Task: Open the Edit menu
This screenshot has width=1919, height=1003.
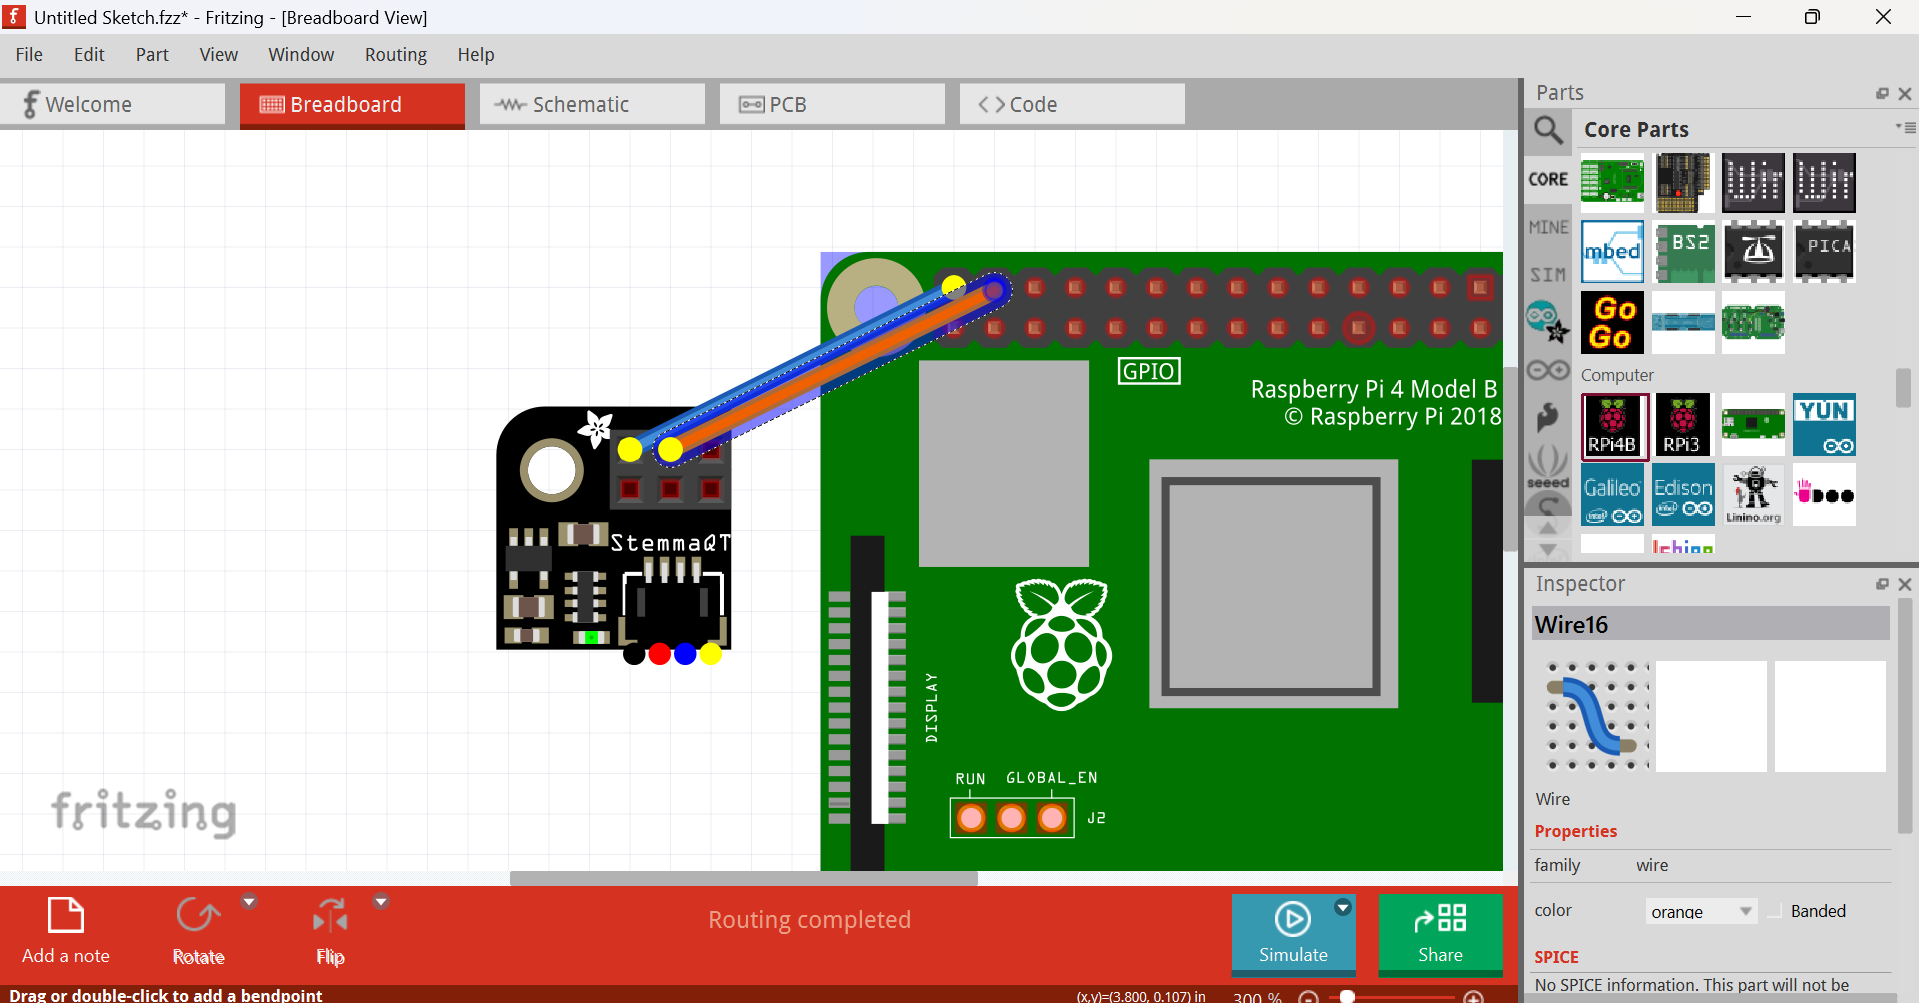Action: click(x=89, y=55)
